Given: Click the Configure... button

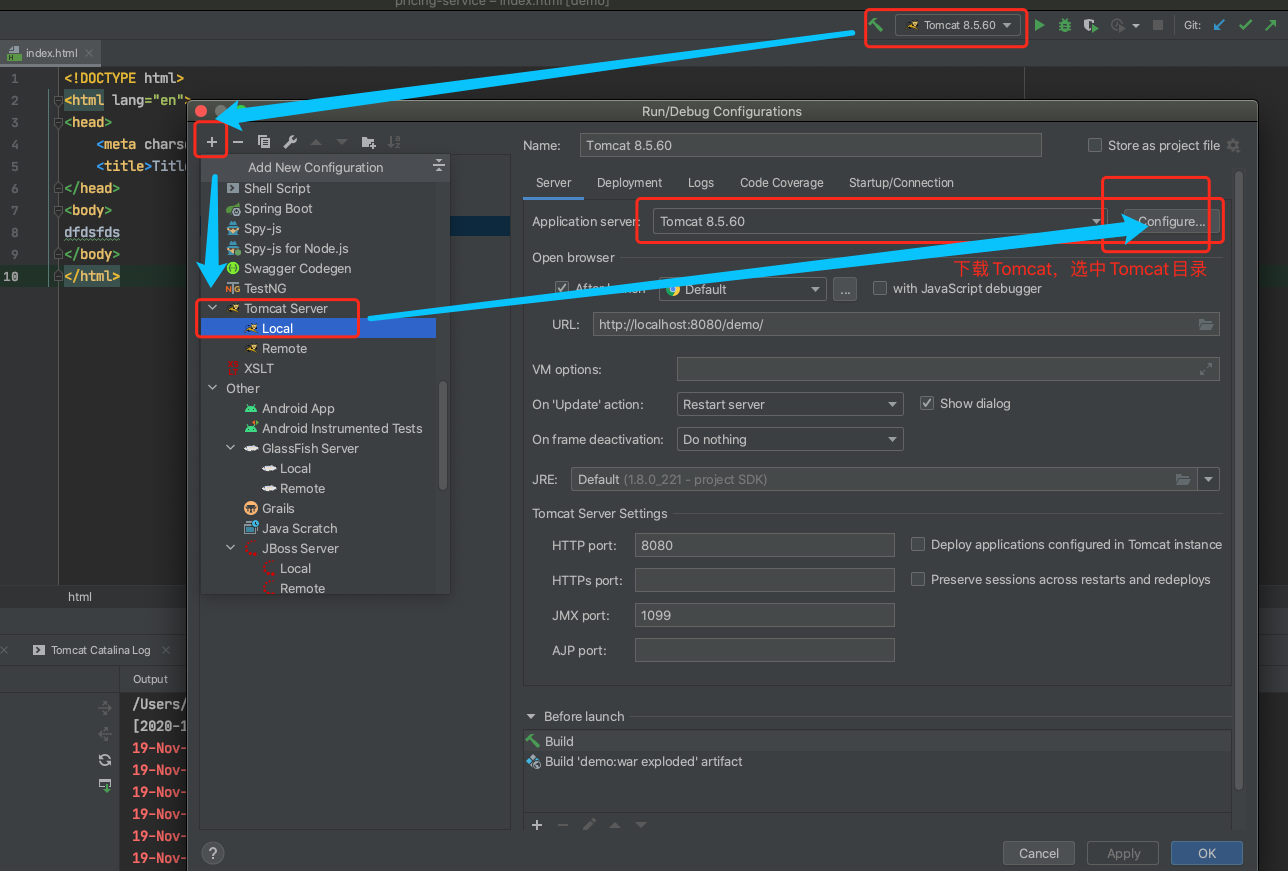Looking at the screenshot, I should (x=1171, y=221).
